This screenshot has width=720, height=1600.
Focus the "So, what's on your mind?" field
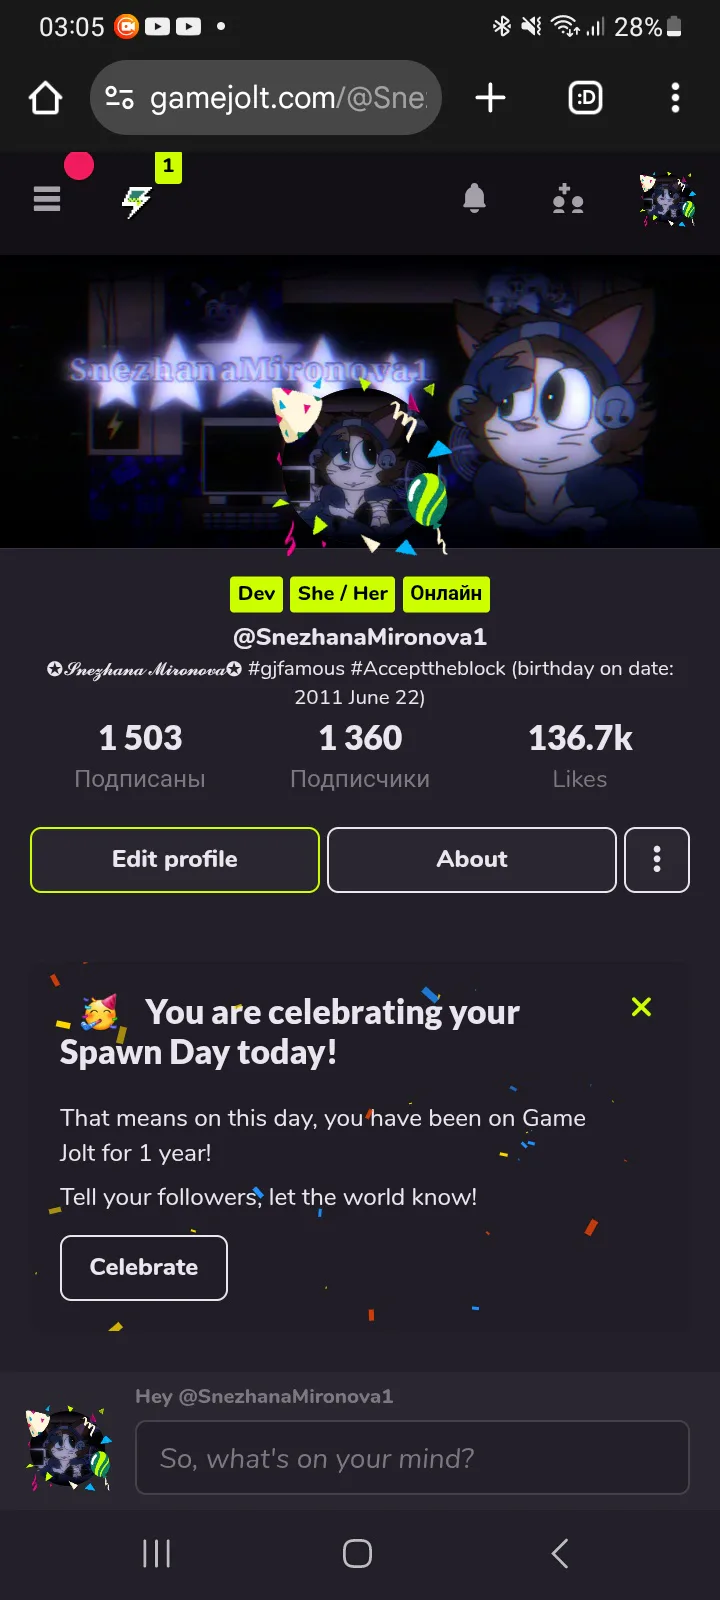[x=412, y=1458]
